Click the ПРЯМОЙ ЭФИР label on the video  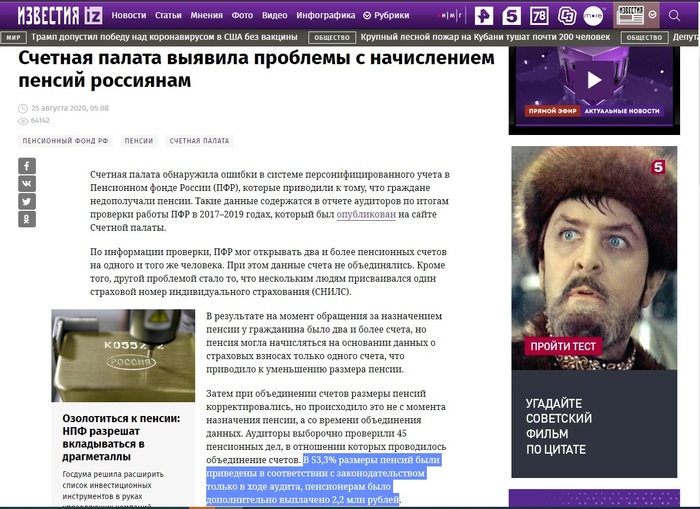(552, 111)
